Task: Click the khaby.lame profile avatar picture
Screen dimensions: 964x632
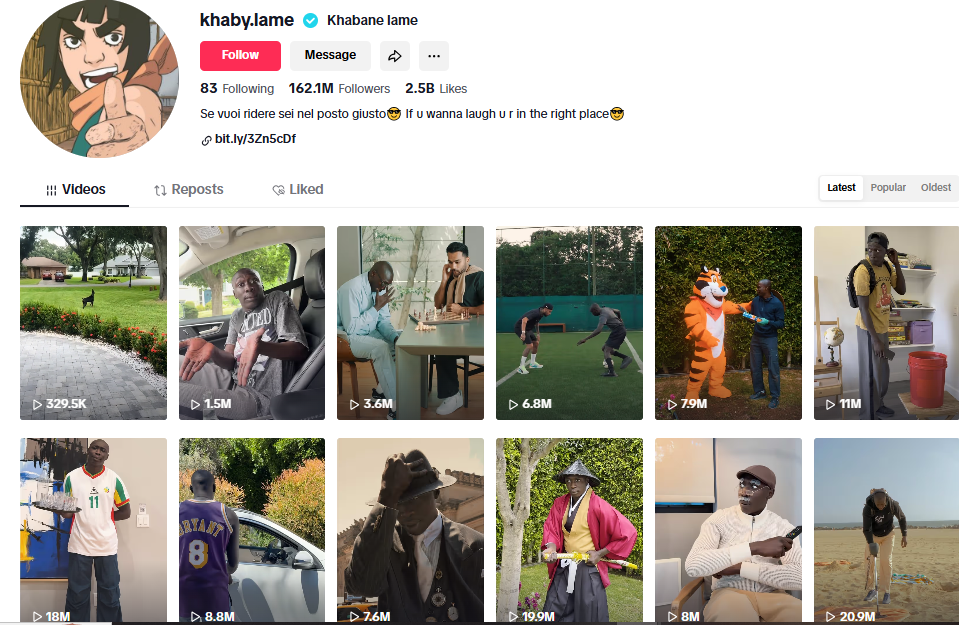Action: [99, 79]
